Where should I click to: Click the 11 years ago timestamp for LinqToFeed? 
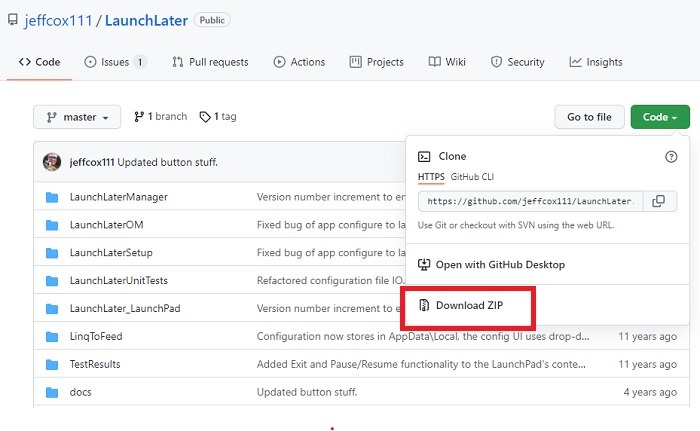[x=647, y=336]
